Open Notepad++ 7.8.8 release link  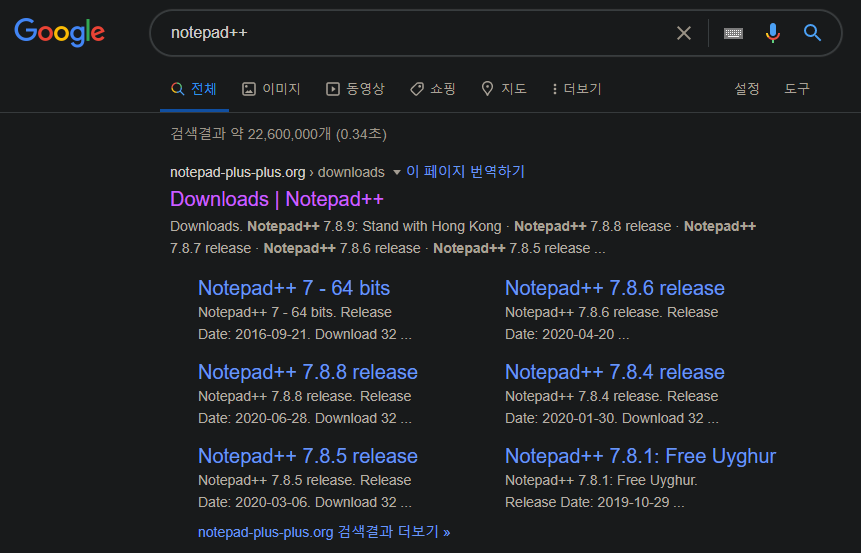pos(308,372)
